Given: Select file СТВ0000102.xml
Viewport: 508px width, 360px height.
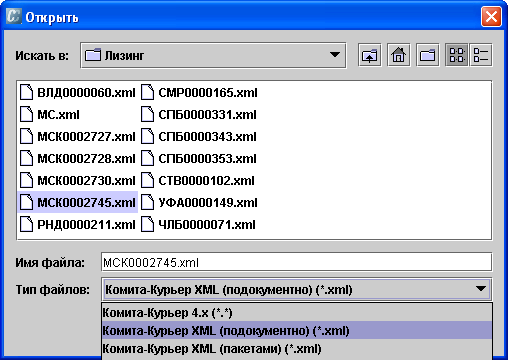Looking at the screenshot, I should (x=198, y=181).
